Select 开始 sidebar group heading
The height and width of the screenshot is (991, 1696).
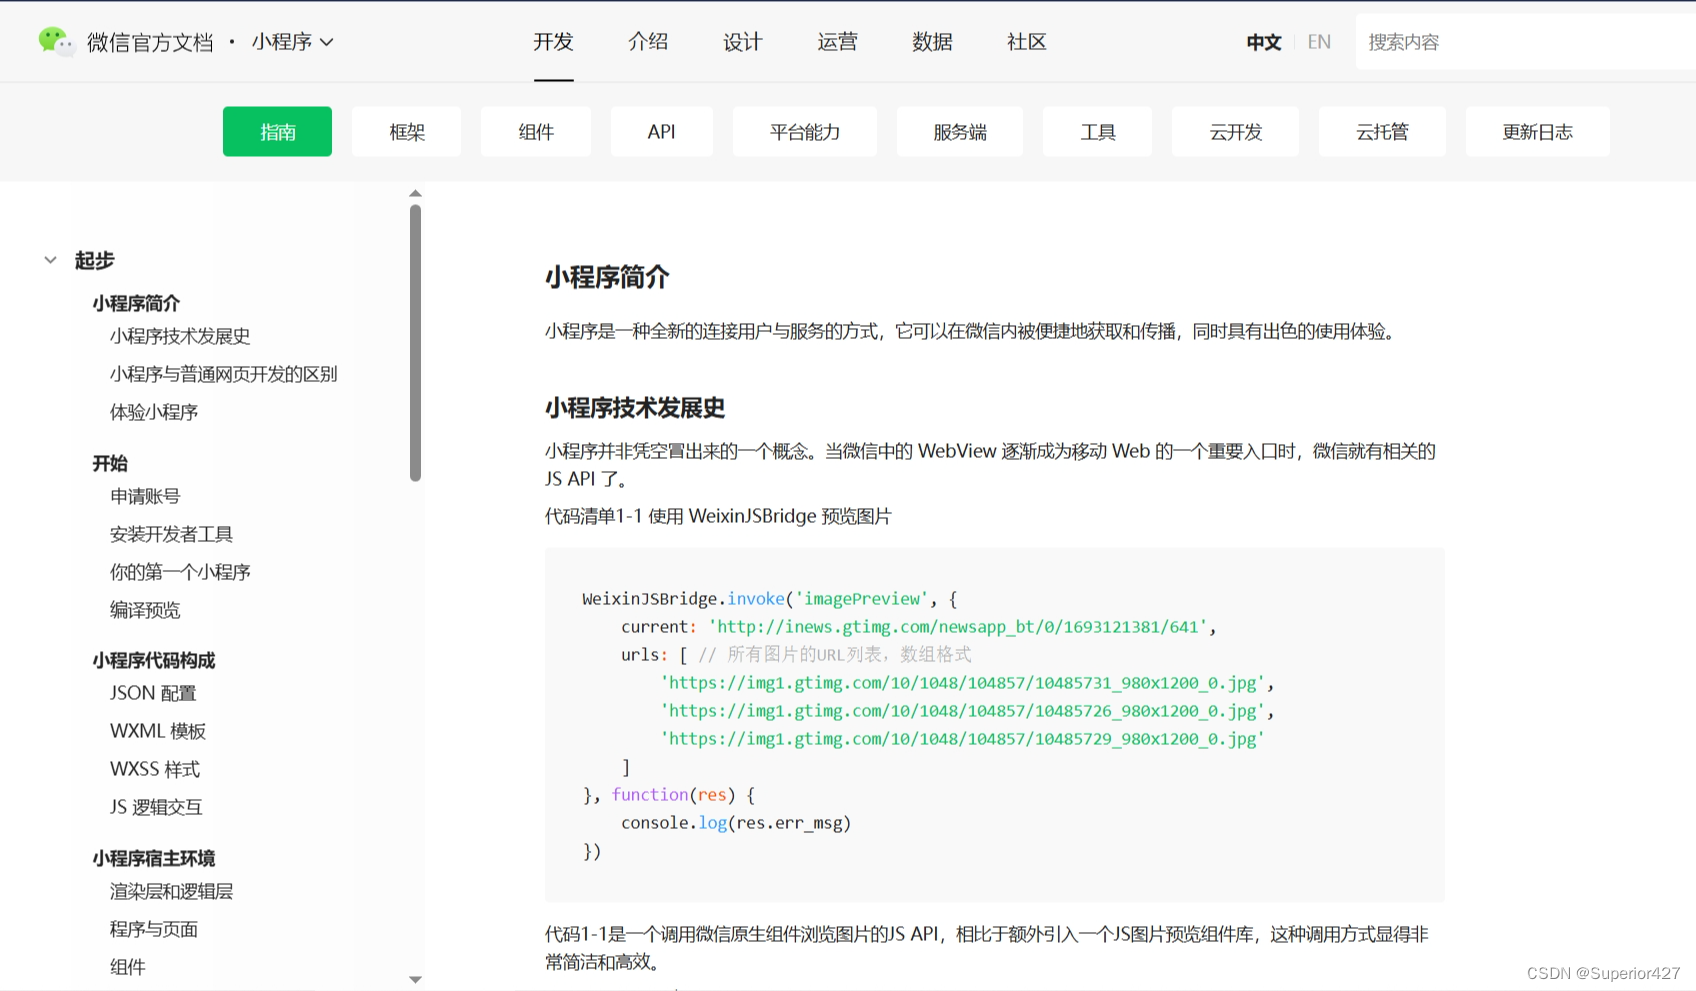tap(110, 463)
